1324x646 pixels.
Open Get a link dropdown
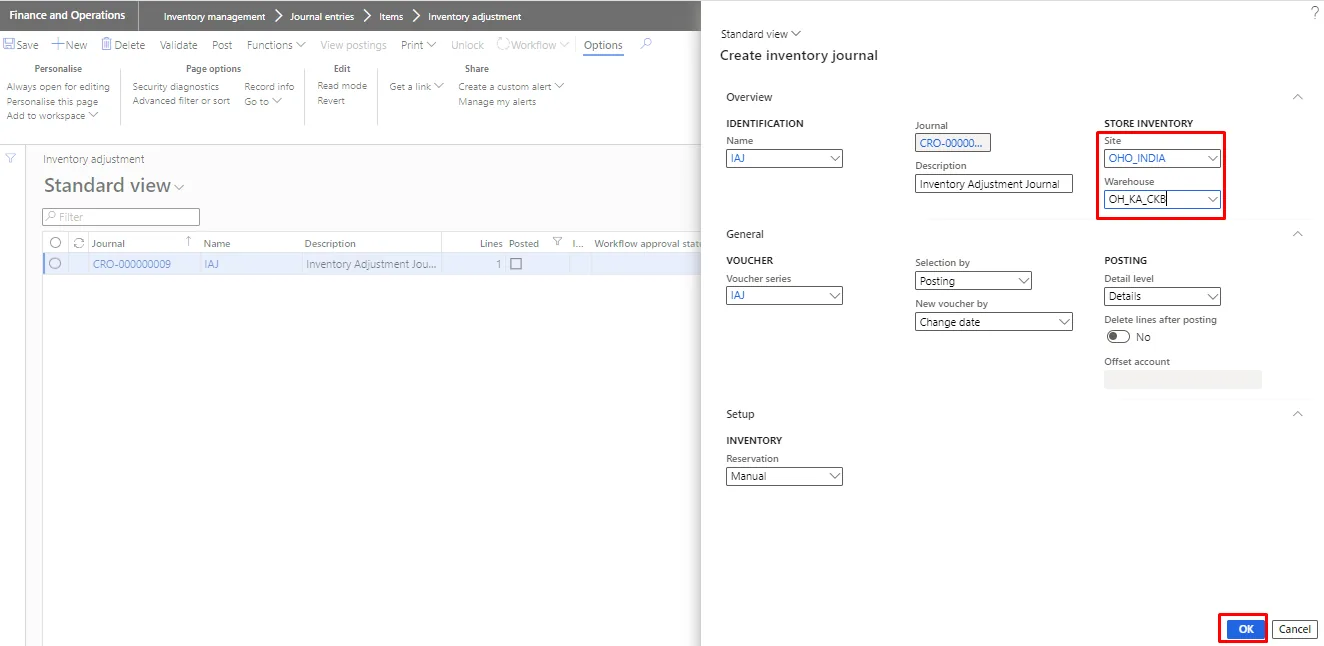[416, 87]
